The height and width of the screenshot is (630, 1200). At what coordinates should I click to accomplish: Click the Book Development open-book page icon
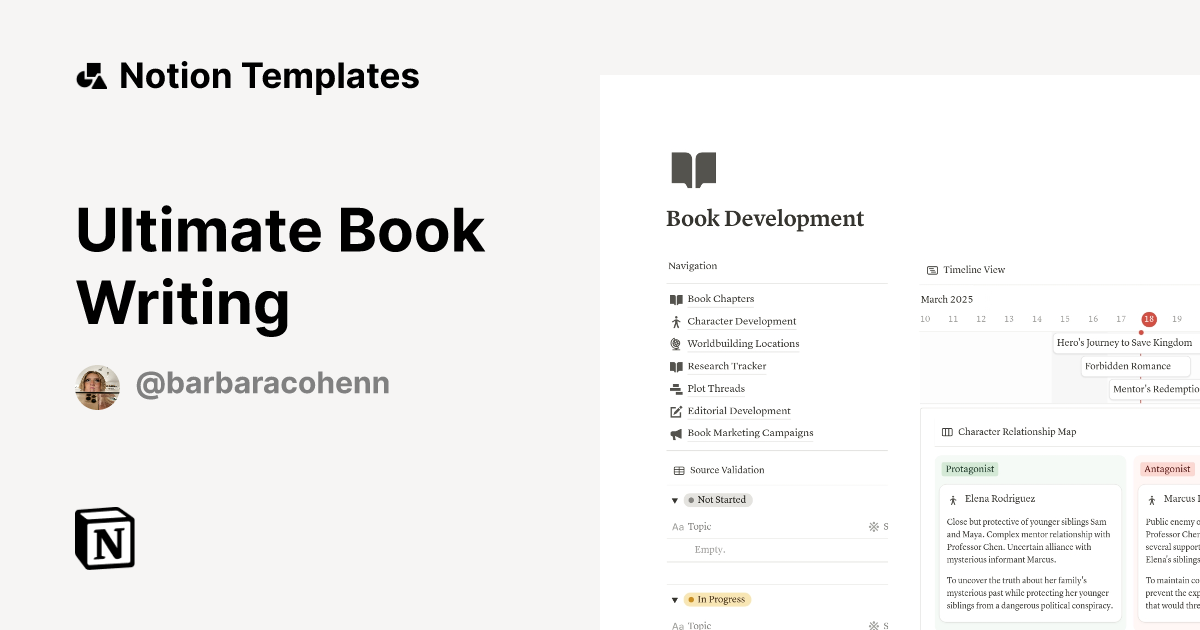click(x=692, y=169)
